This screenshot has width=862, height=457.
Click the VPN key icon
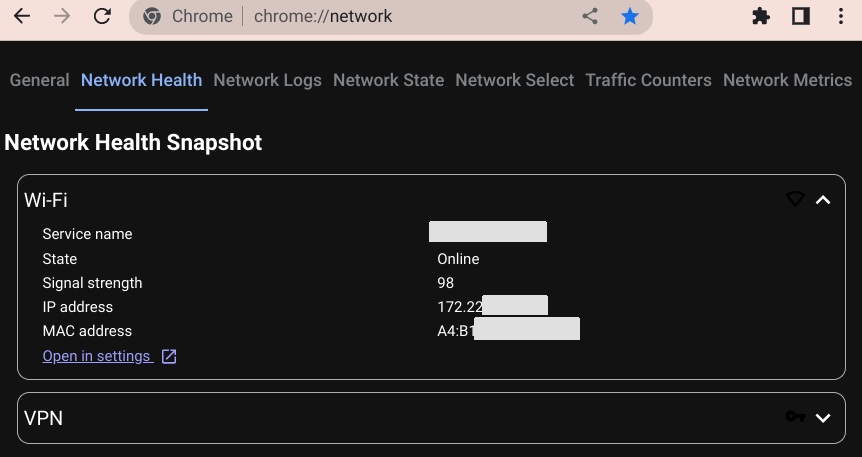pos(795,417)
